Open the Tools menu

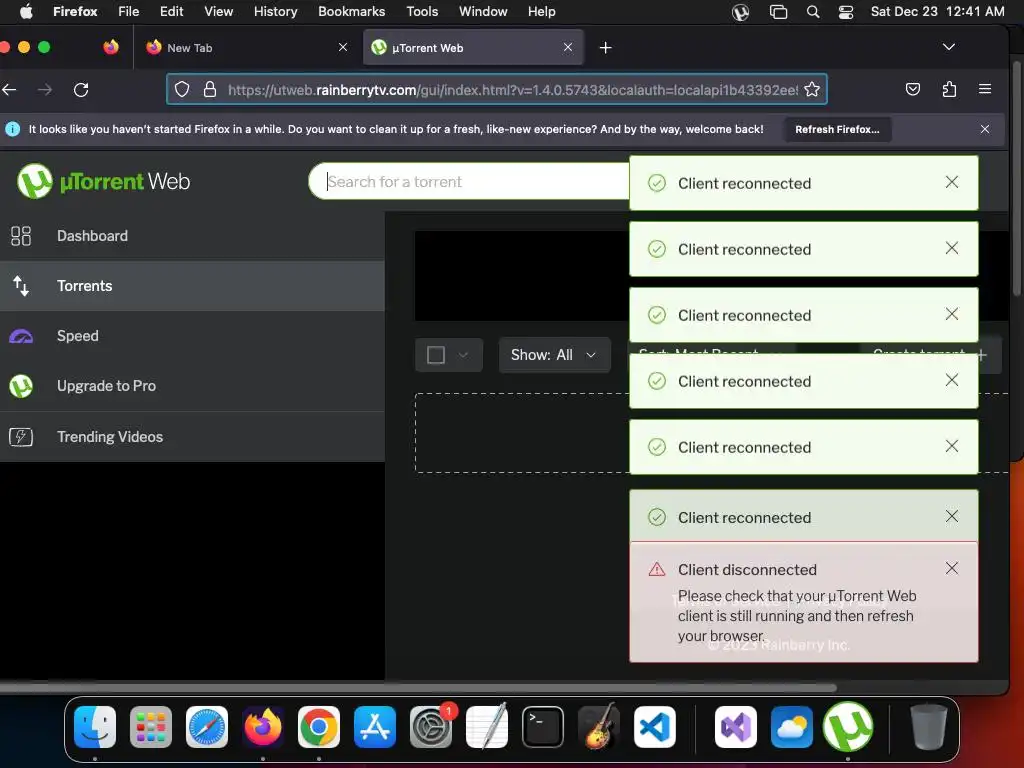click(x=422, y=11)
